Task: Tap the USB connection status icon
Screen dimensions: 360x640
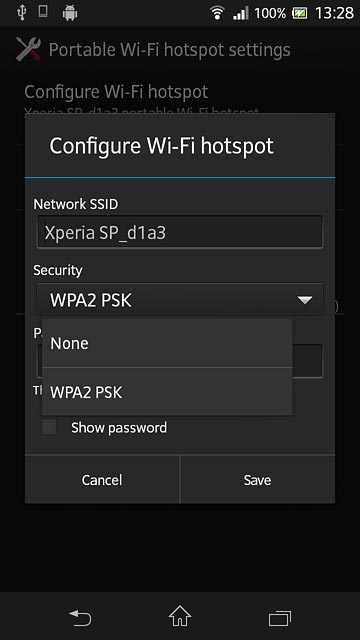Action: pyautogui.click(x=21, y=13)
